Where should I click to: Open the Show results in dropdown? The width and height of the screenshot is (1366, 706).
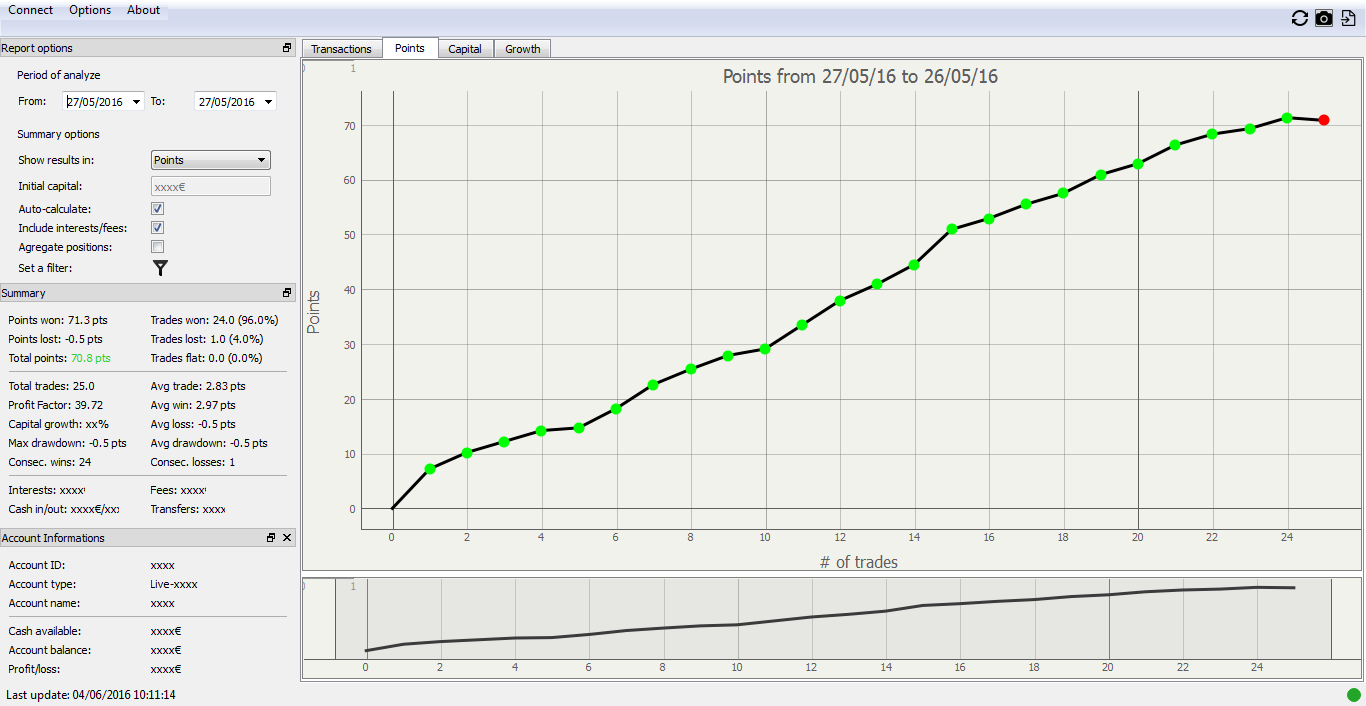[x=211, y=160]
